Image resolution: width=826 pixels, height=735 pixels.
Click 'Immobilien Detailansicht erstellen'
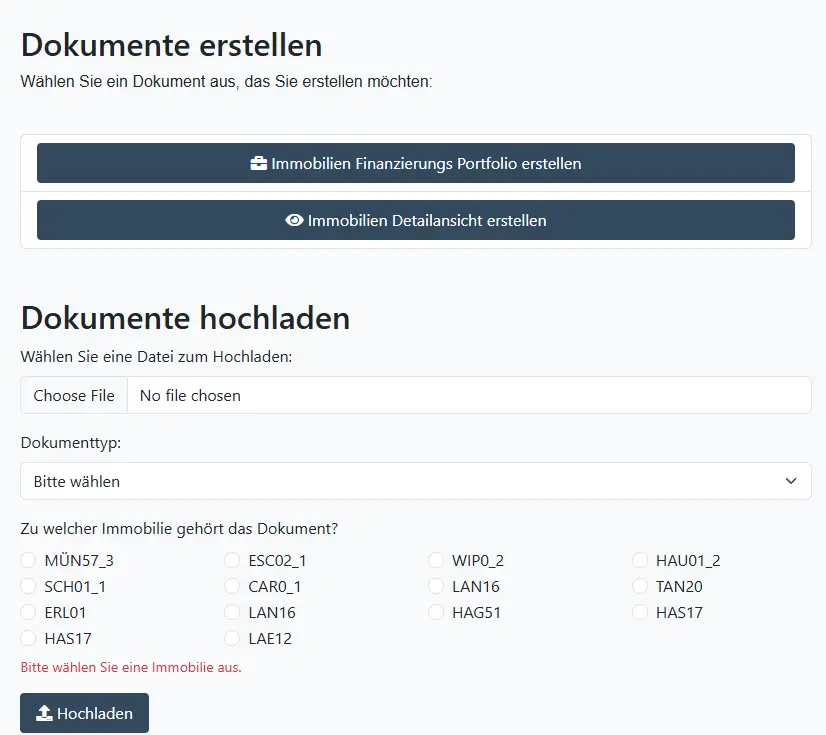pos(416,220)
